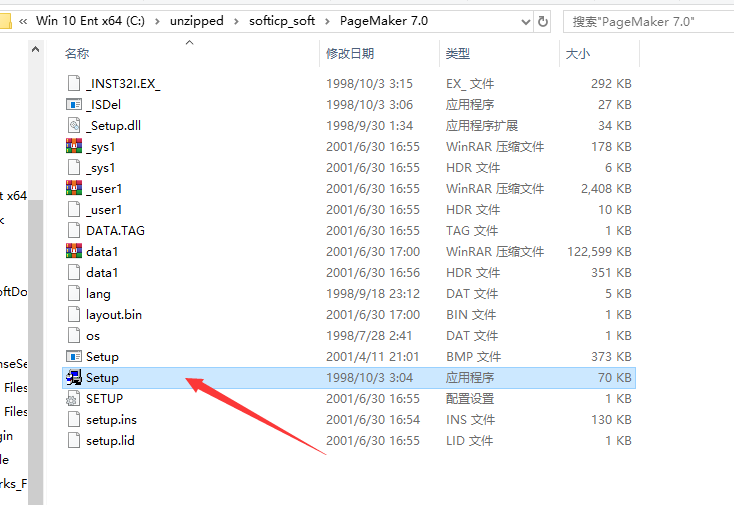734x505 pixels.
Task: Select the data1 HDR file icon
Action: tap(74, 272)
